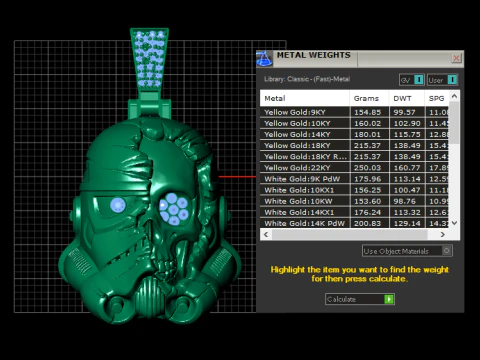
Task: Select the White Gold:14K PdW row
Action: [x=354, y=223]
